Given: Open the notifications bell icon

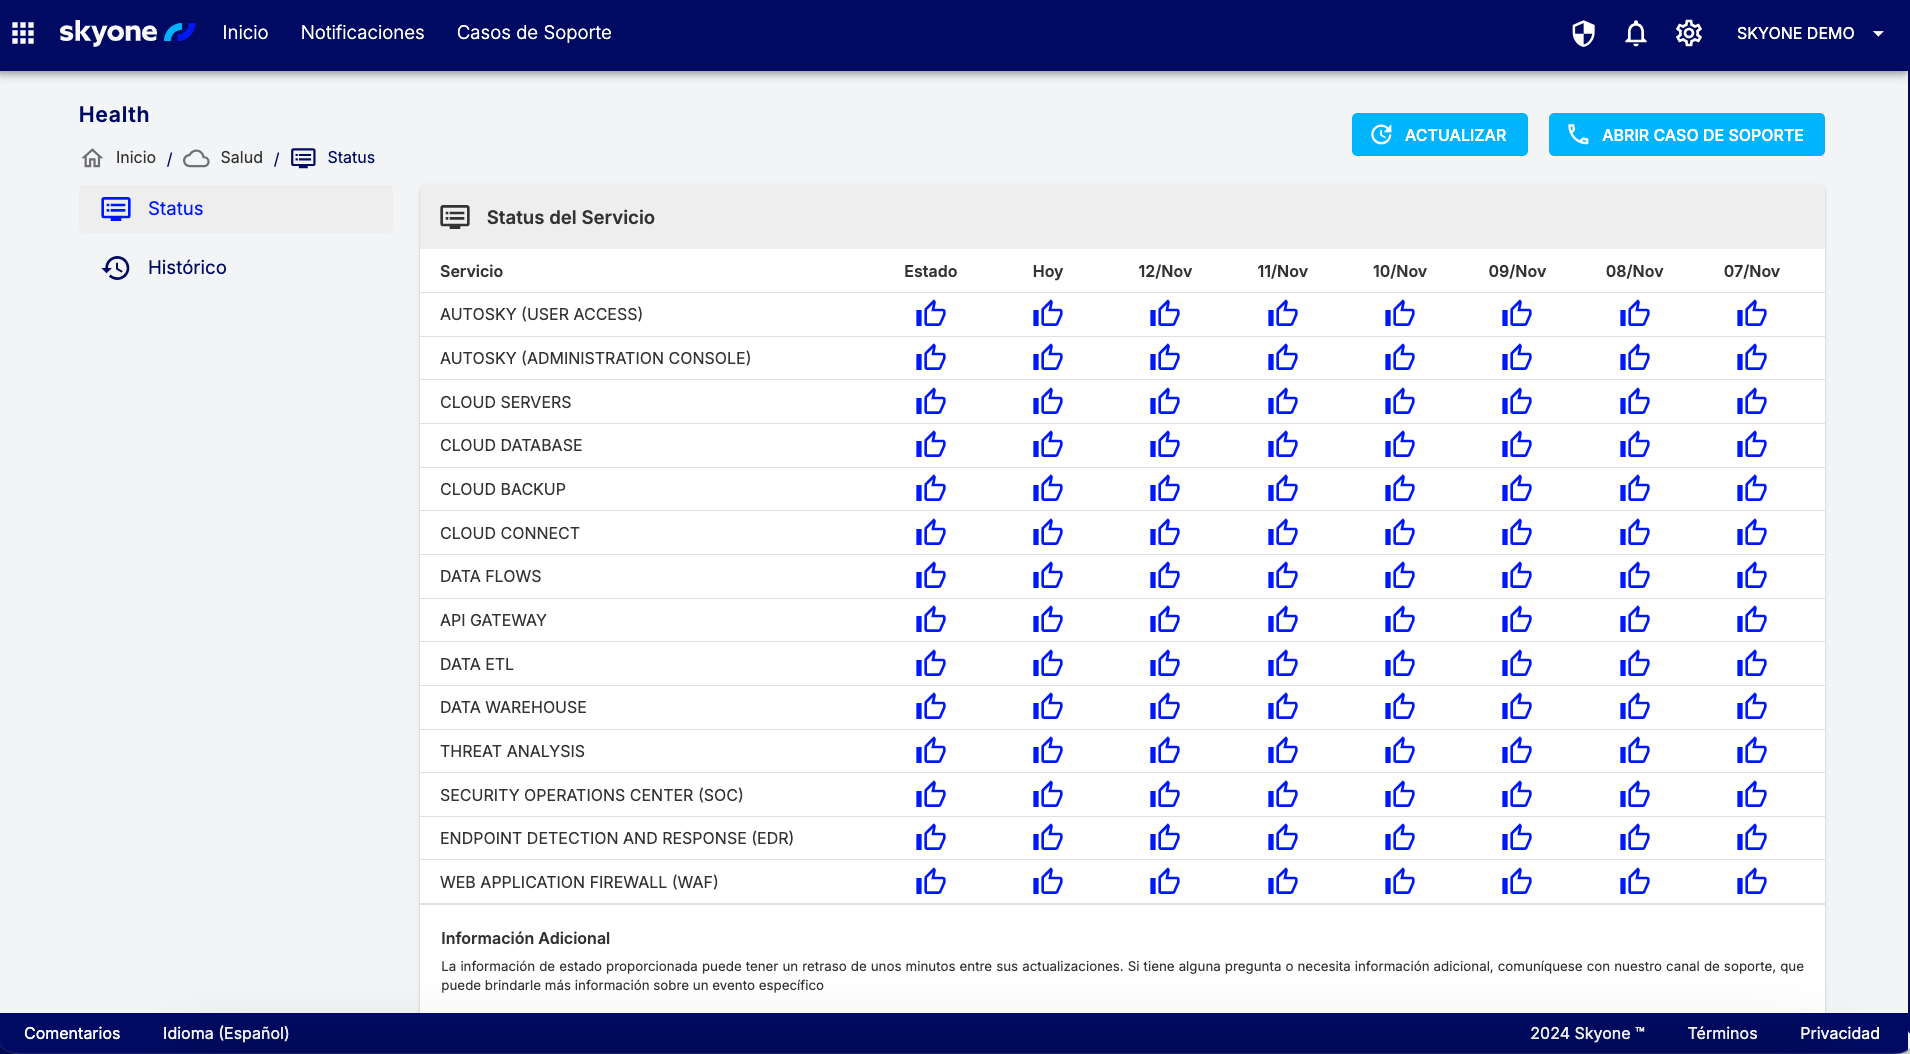Looking at the screenshot, I should (x=1636, y=33).
